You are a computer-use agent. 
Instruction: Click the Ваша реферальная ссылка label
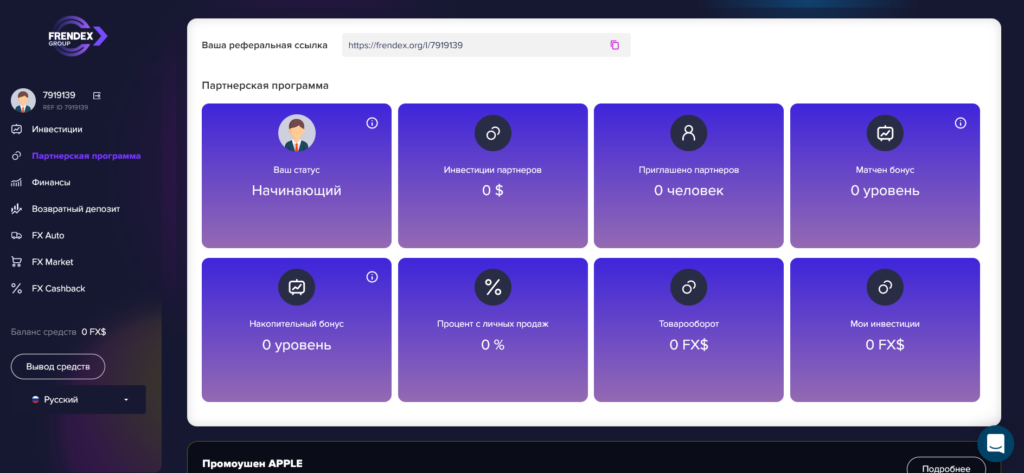point(264,45)
